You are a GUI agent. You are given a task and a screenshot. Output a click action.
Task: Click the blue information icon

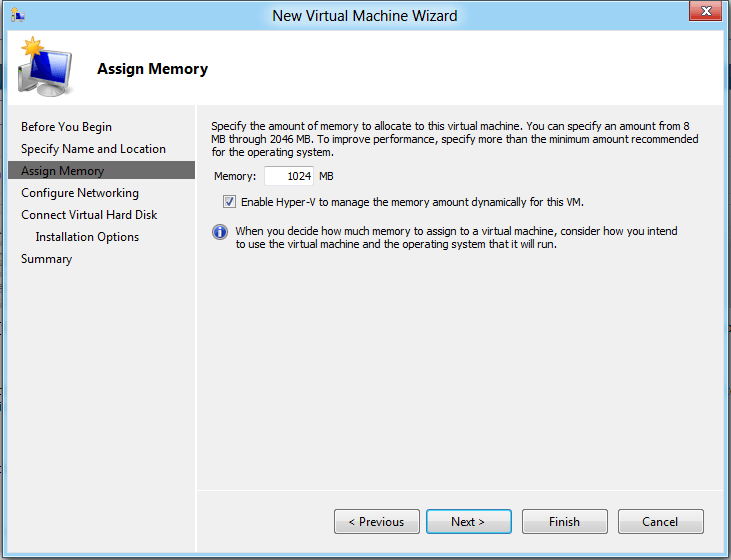coord(220,232)
